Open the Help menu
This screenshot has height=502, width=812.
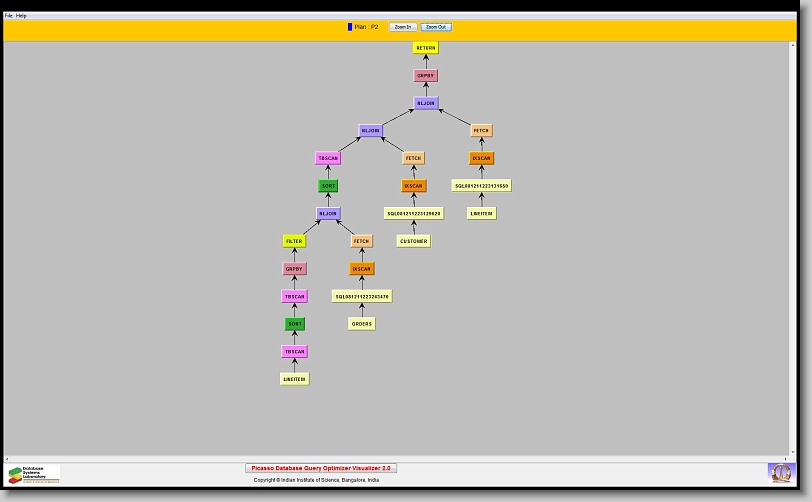point(21,16)
